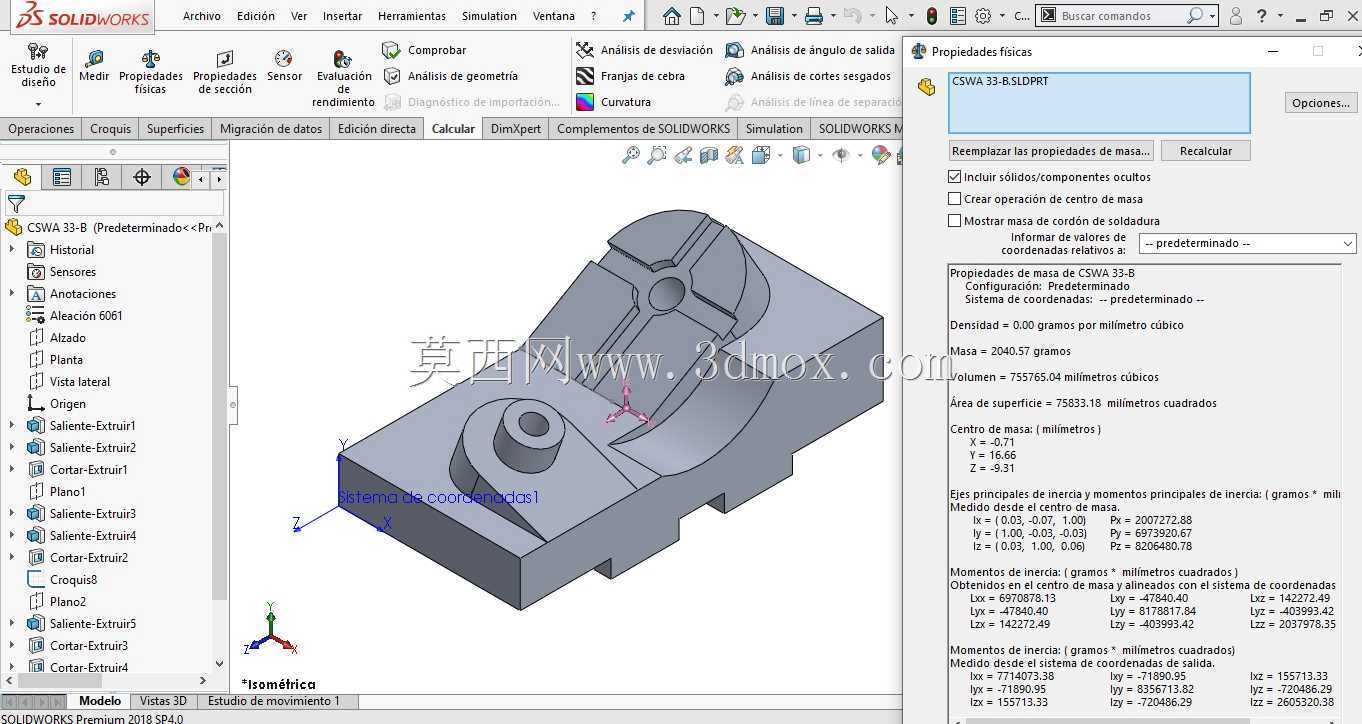Open the Propiedades físicas tool in ribbon
Viewport: 1362px width, 724px height.
(151, 72)
